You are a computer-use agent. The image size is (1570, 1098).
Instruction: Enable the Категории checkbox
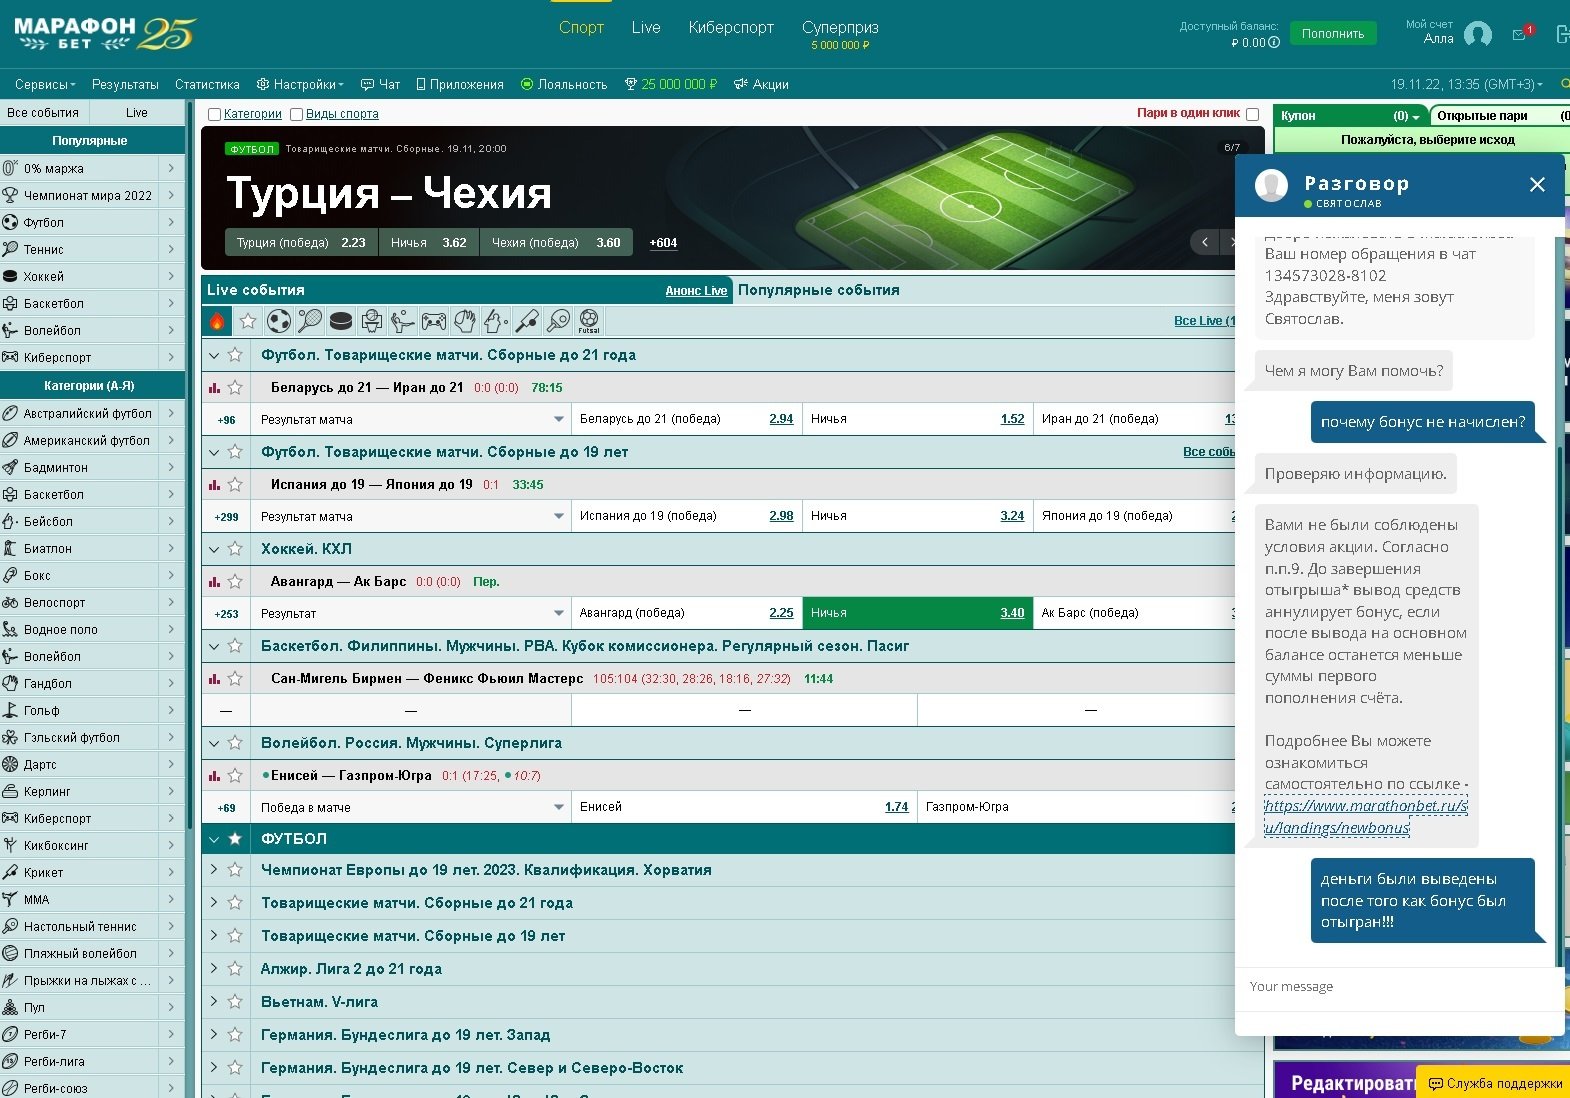coord(214,114)
